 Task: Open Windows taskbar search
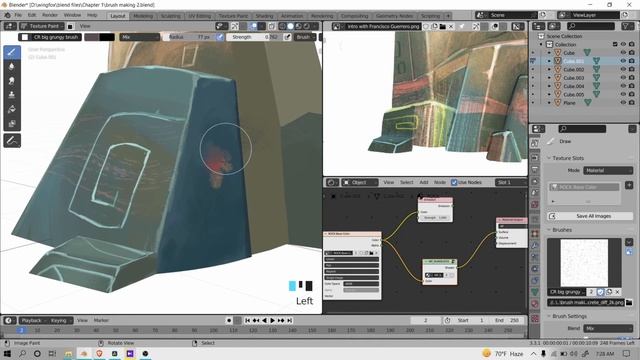click(22, 353)
